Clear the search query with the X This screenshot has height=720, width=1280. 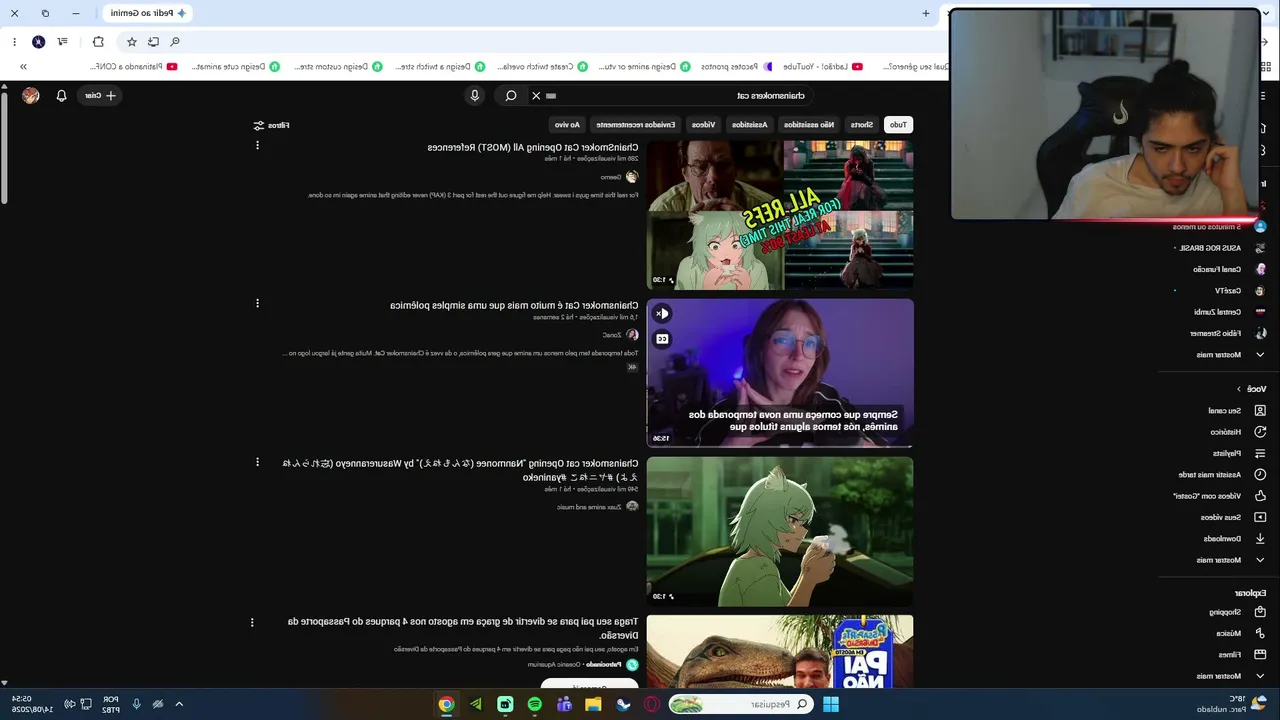coord(536,96)
